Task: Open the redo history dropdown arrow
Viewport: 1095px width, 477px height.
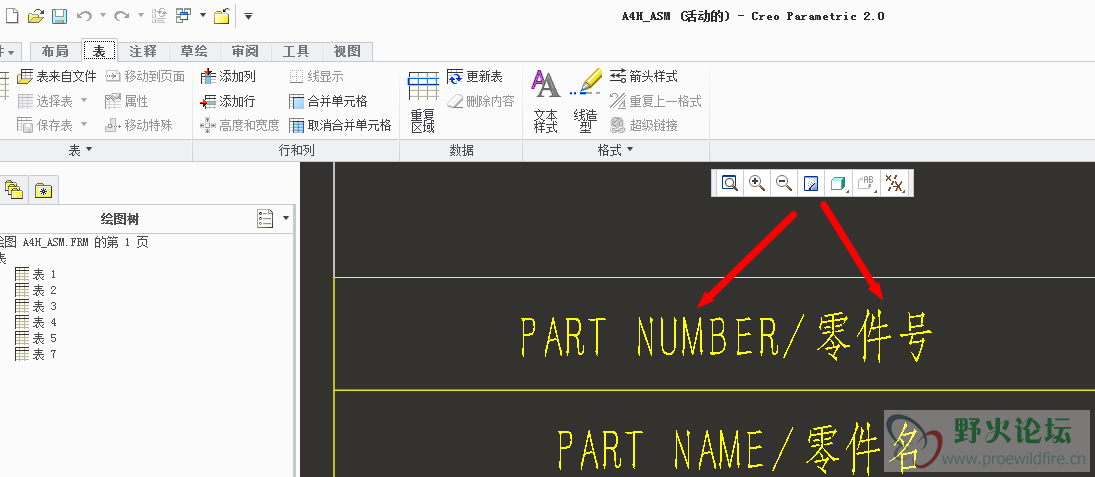Action: [140, 15]
